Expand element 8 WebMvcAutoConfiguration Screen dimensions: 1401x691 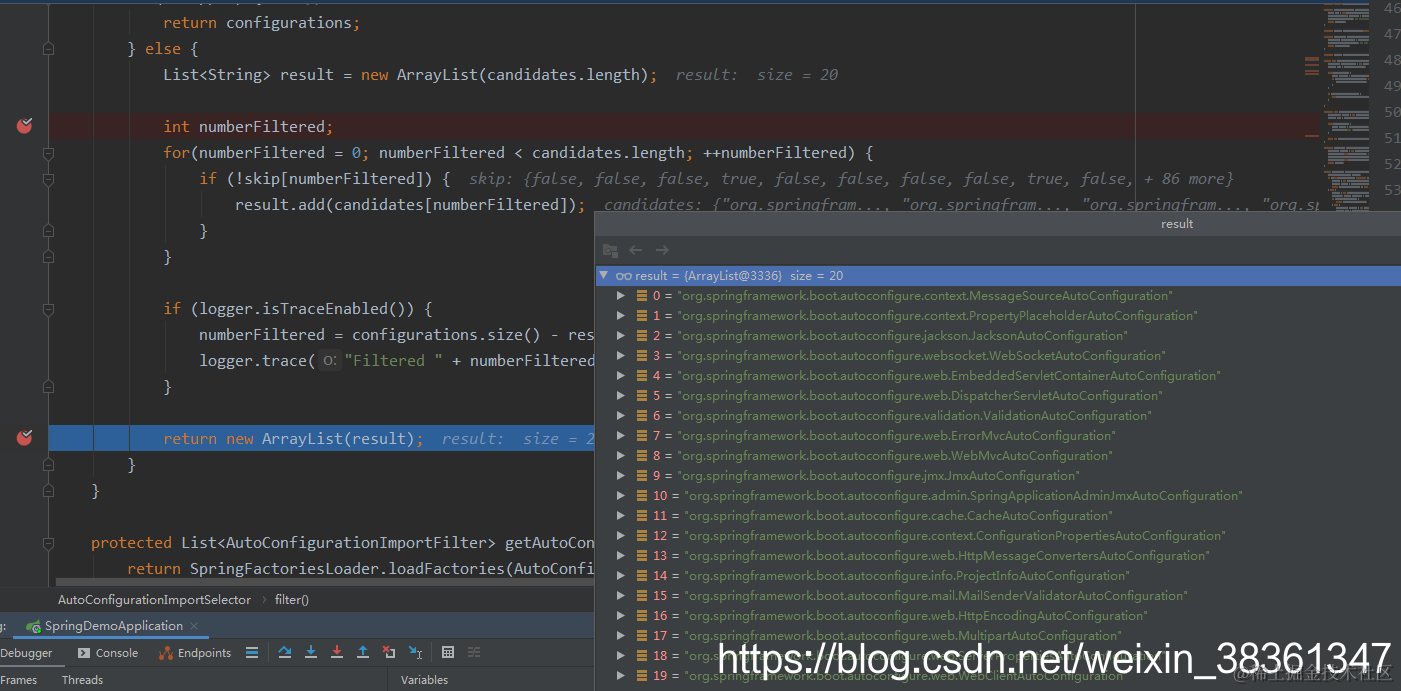(621, 455)
